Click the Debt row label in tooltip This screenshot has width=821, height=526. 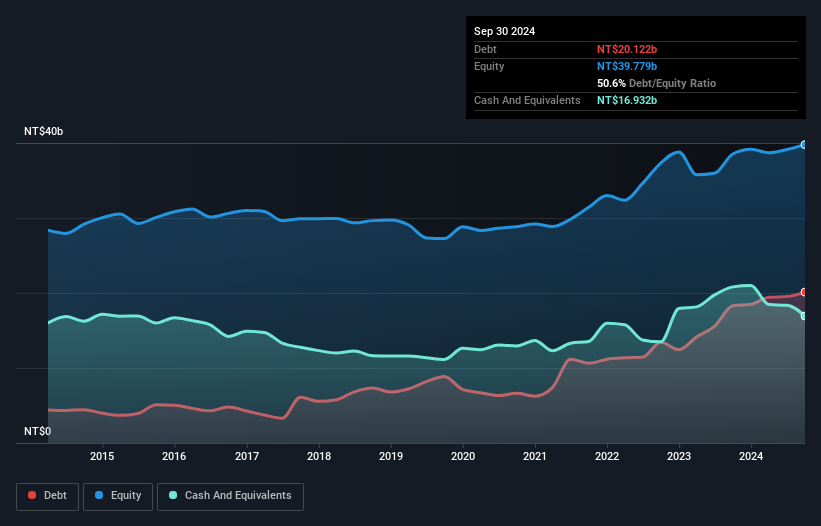pos(485,49)
